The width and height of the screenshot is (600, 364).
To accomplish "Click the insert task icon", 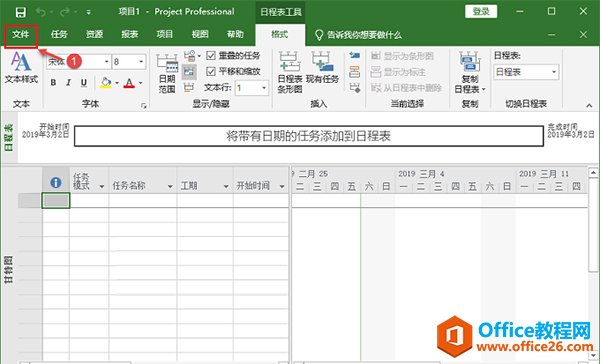I will click(355, 55).
